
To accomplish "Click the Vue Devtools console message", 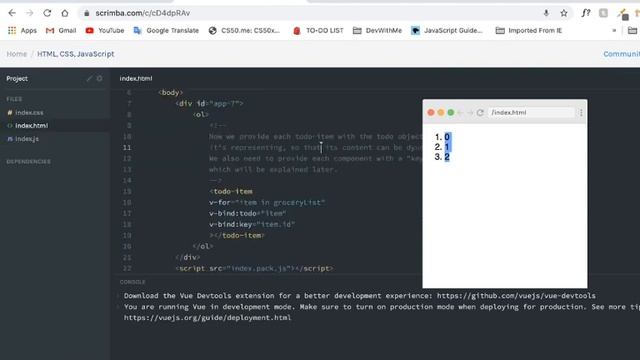I will (360, 296).
